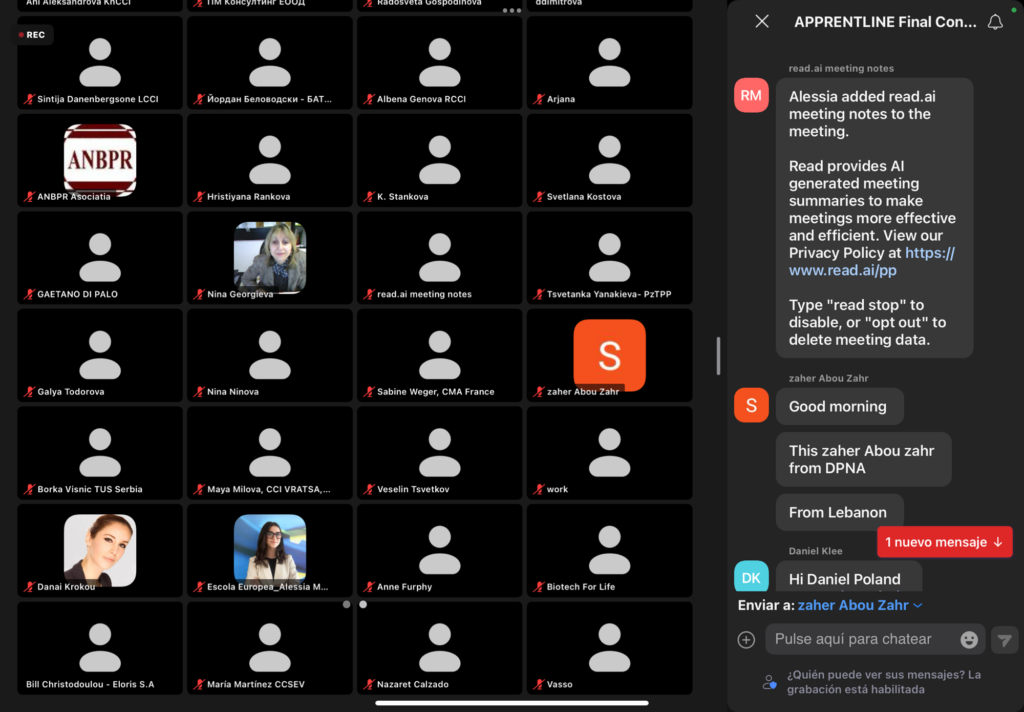The height and width of the screenshot is (712, 1024).
Task: Click the DK Daniel Klee avatar
Action: click(x=751, y=577)
